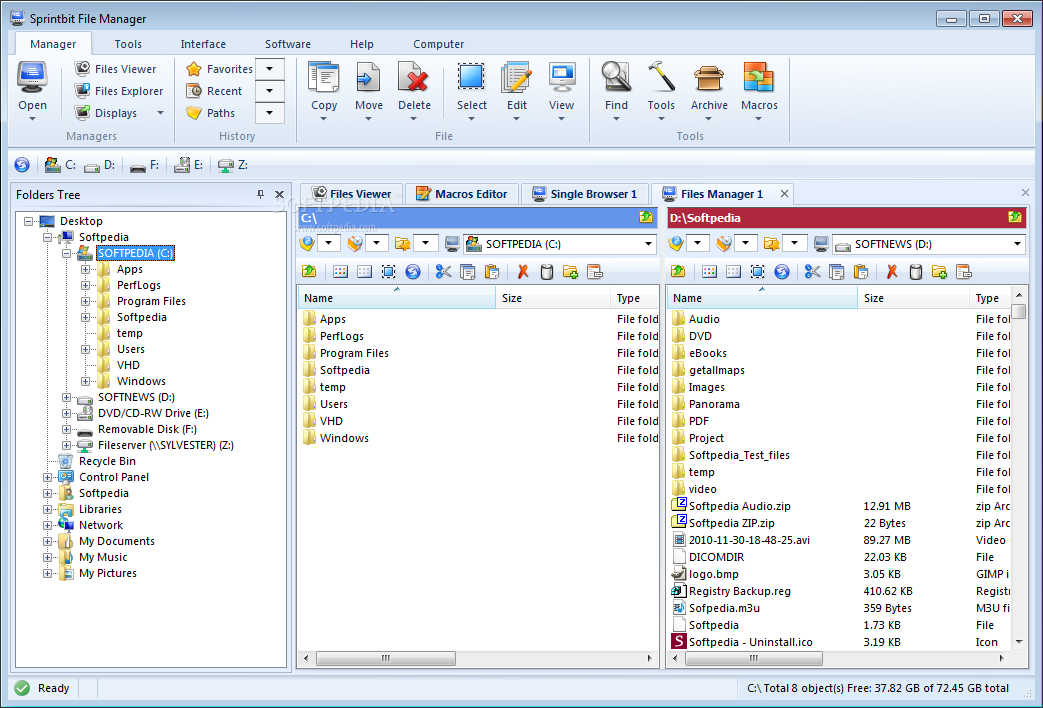This screenshot has width=1043, height=708.
Task: Click scroll-down arrow in D:\Softpedia pane
Action: point(1018,642)
